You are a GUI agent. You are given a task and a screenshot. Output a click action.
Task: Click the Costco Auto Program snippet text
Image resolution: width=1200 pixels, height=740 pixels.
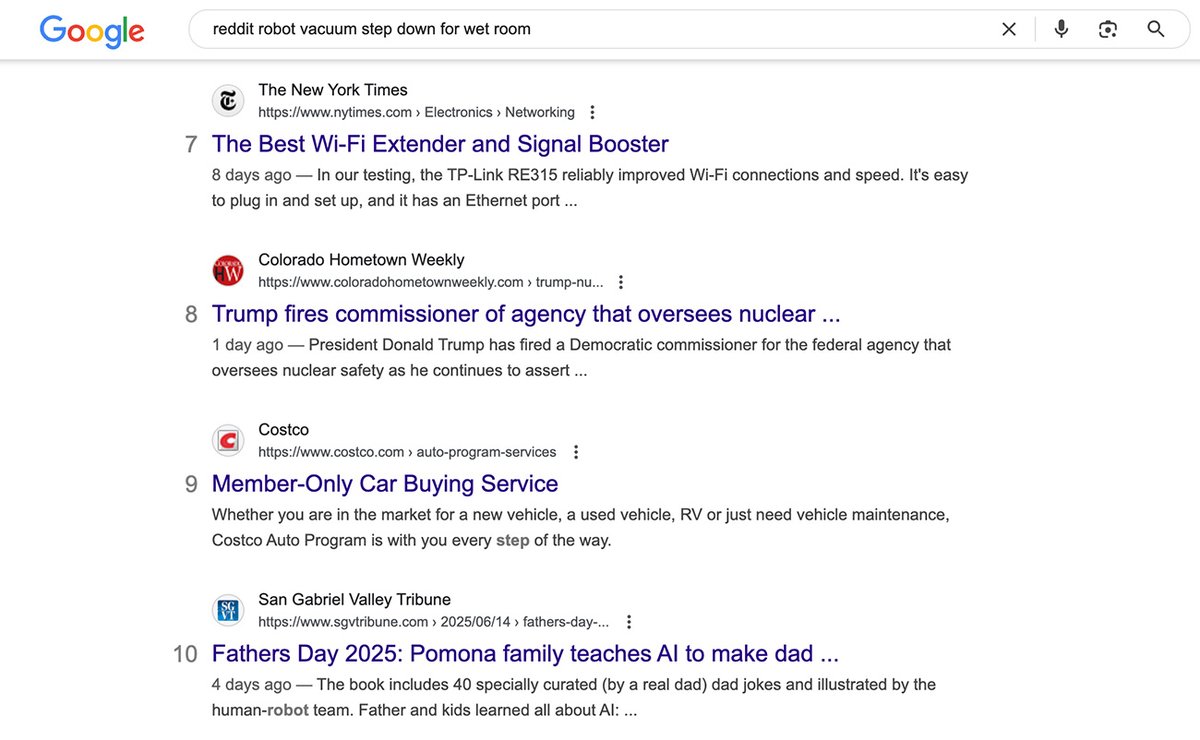[580, 528]
